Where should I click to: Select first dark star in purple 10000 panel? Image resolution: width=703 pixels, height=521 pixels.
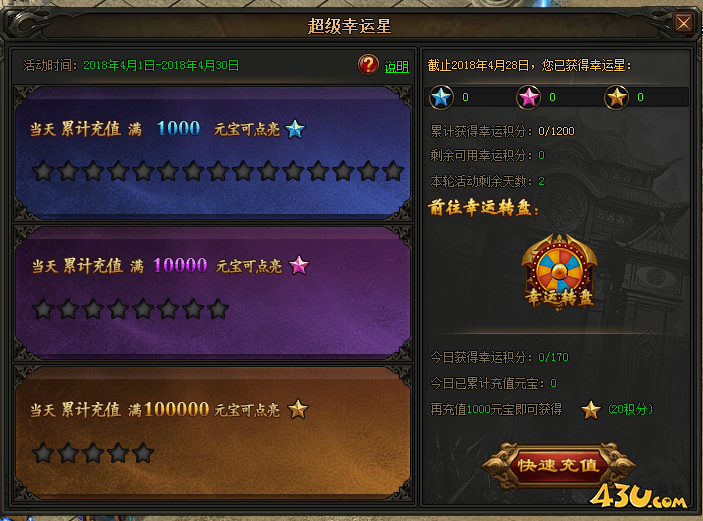[44, 309]
